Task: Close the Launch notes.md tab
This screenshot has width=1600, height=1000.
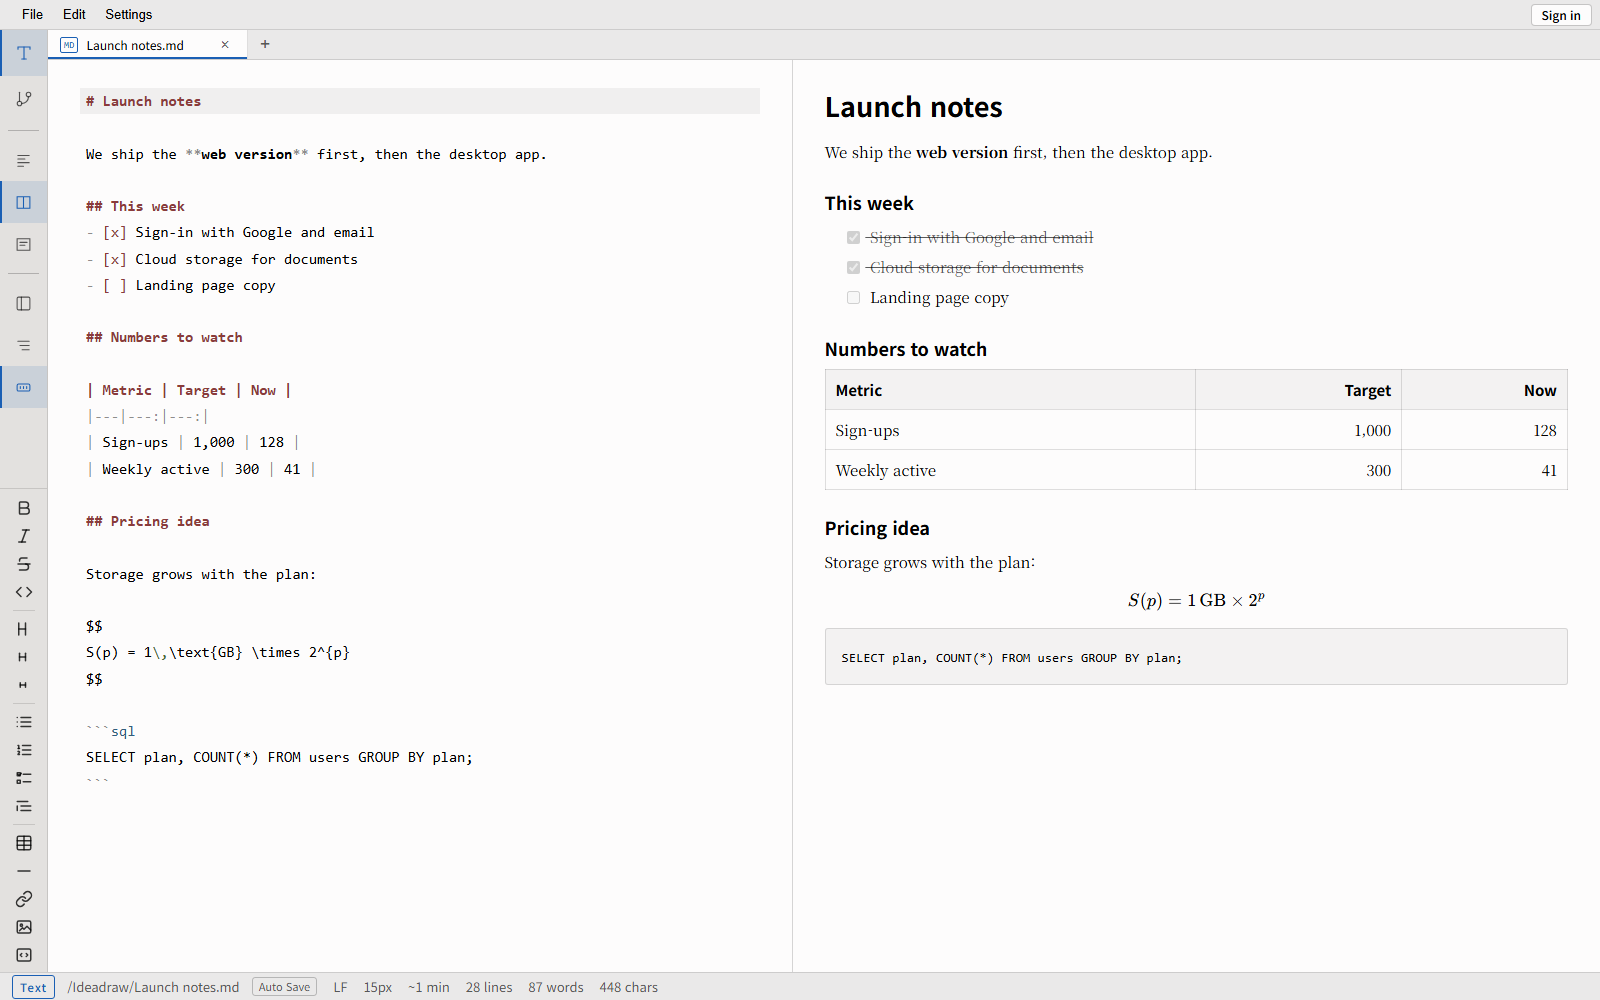Action: (x=225, y=44)
